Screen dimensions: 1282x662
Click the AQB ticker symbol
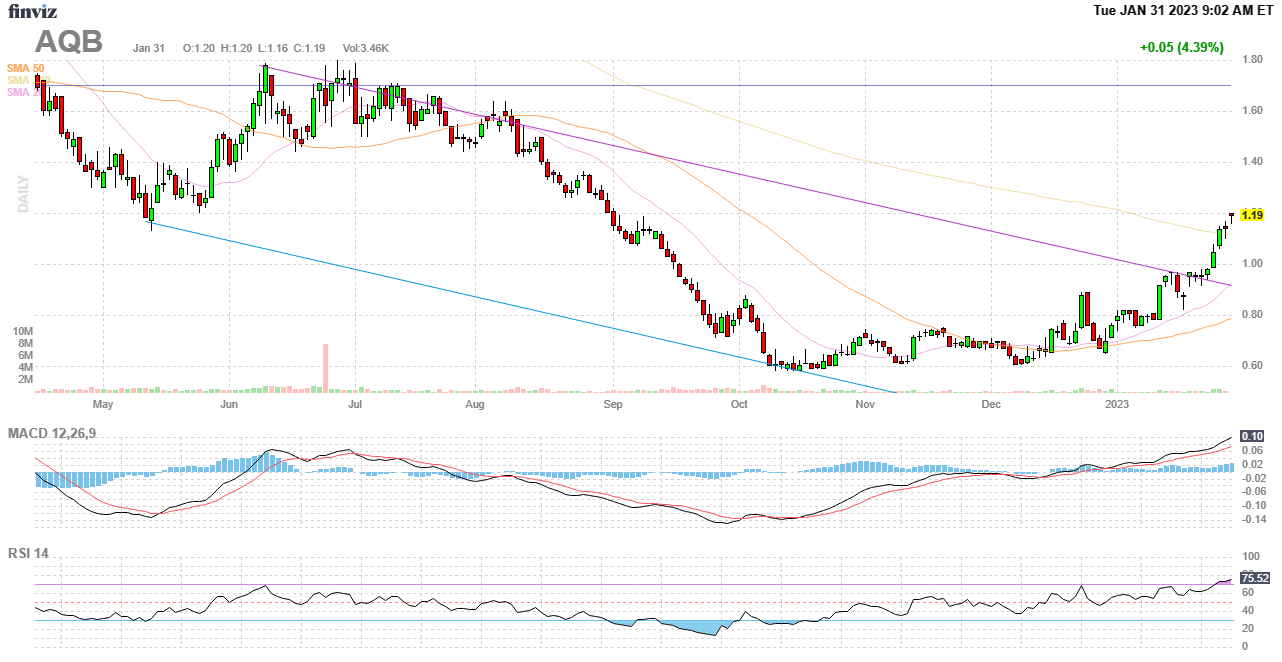pyautogui.click(x=69, y=41)
